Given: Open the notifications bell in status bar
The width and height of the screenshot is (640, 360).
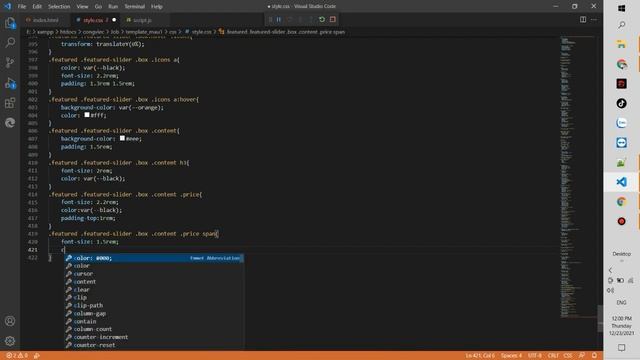Looking at the screenshot, I should tap(594, 356).
